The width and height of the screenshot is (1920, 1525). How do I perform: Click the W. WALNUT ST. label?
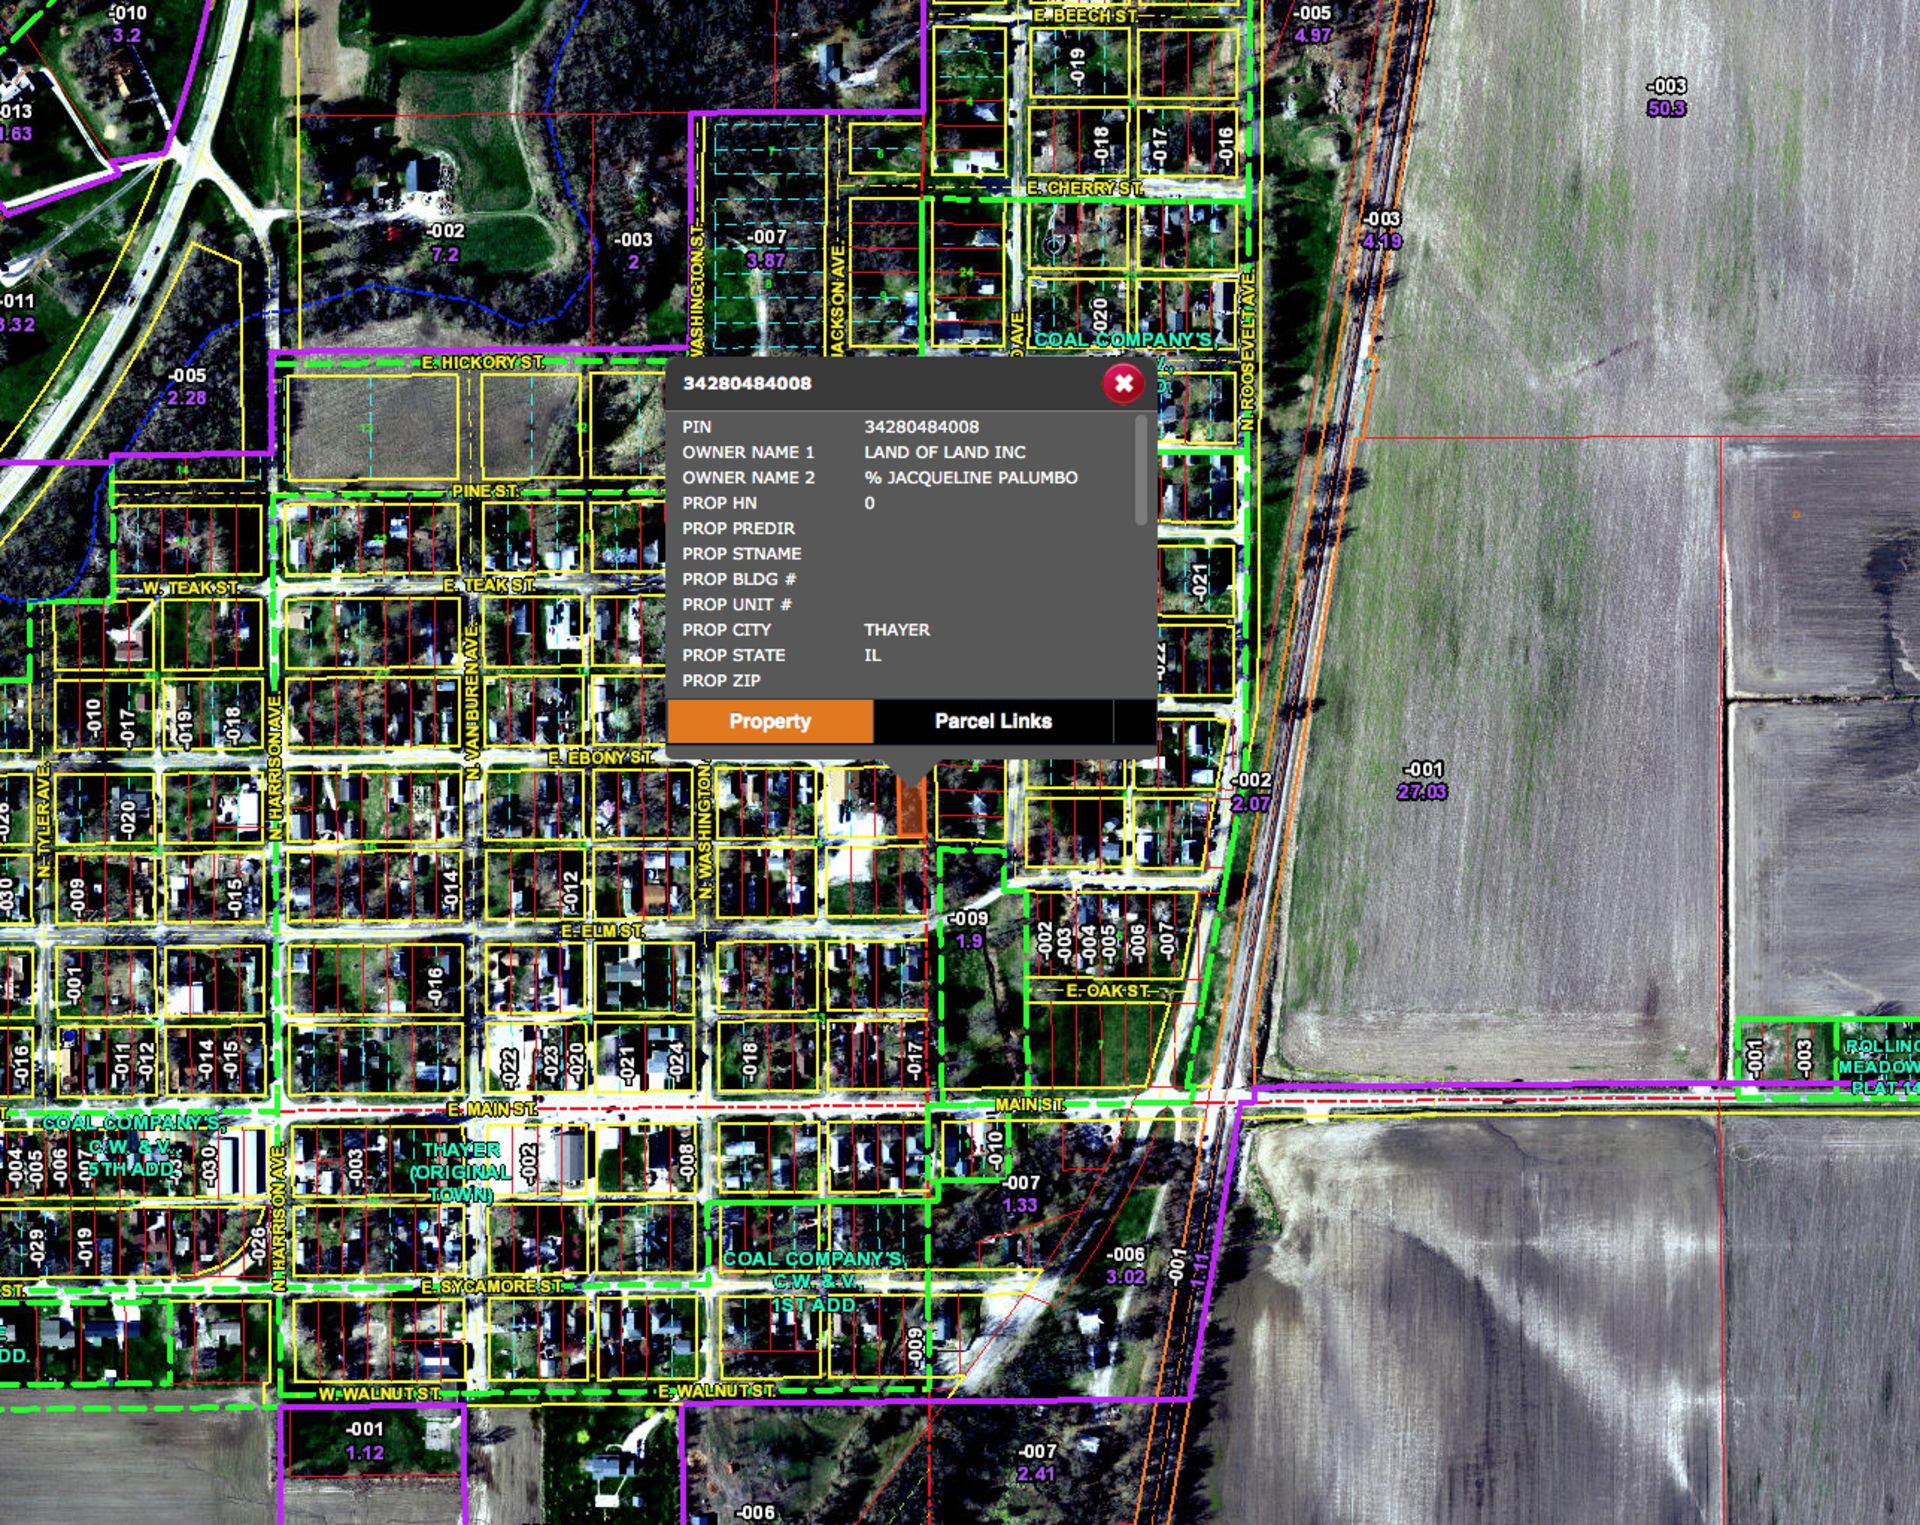point(380,1393)
